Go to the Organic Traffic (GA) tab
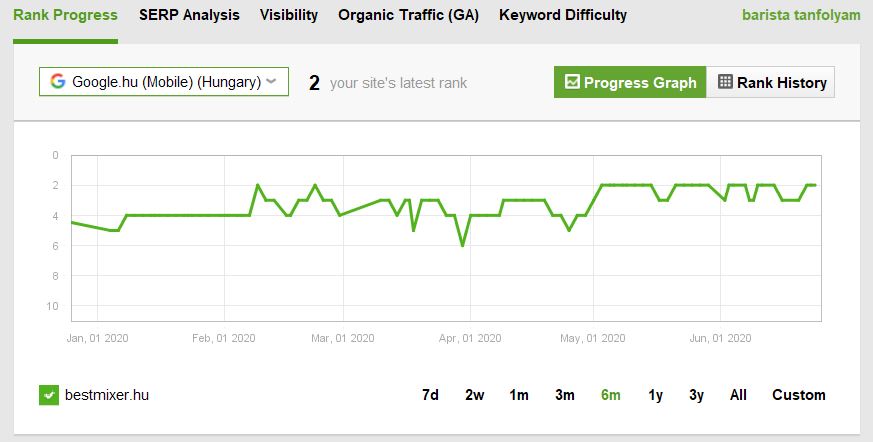The image size is (873, 442). (408, 15)
